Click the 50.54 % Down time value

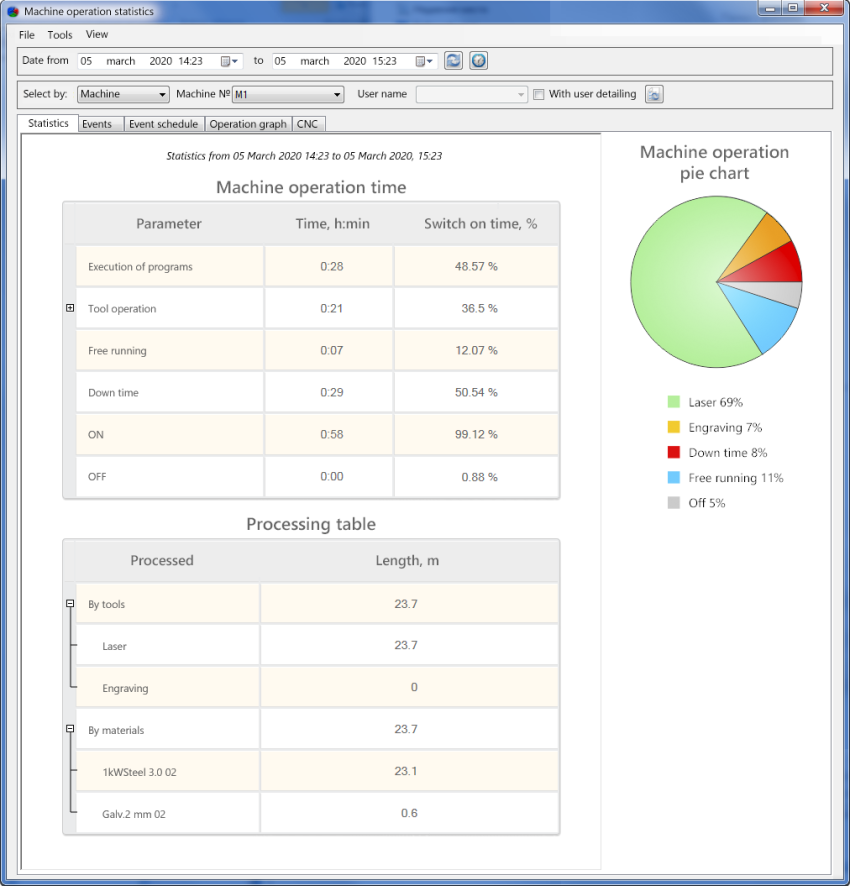(476, 392)
